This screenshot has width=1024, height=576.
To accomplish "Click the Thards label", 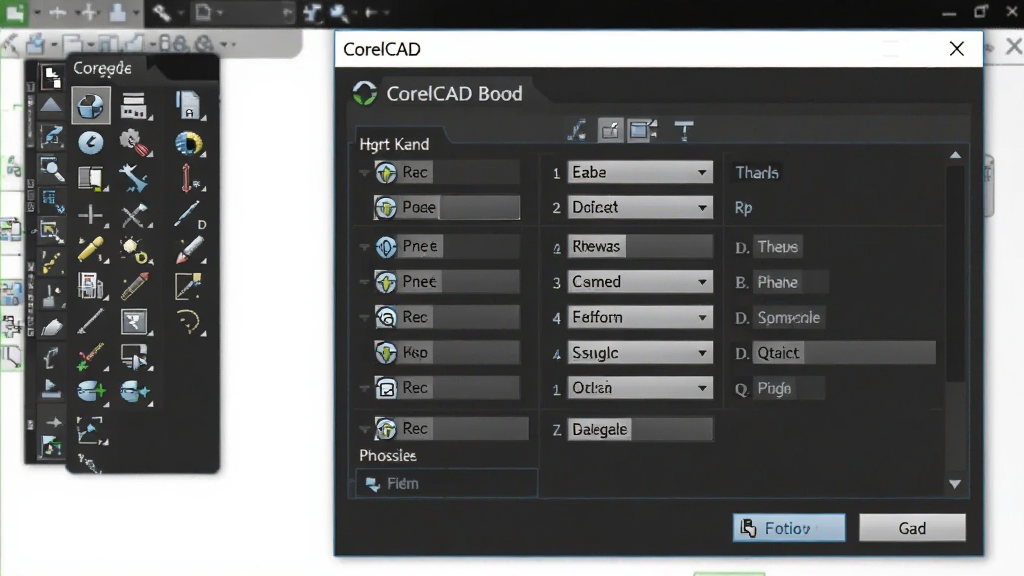I will point(757,172).
